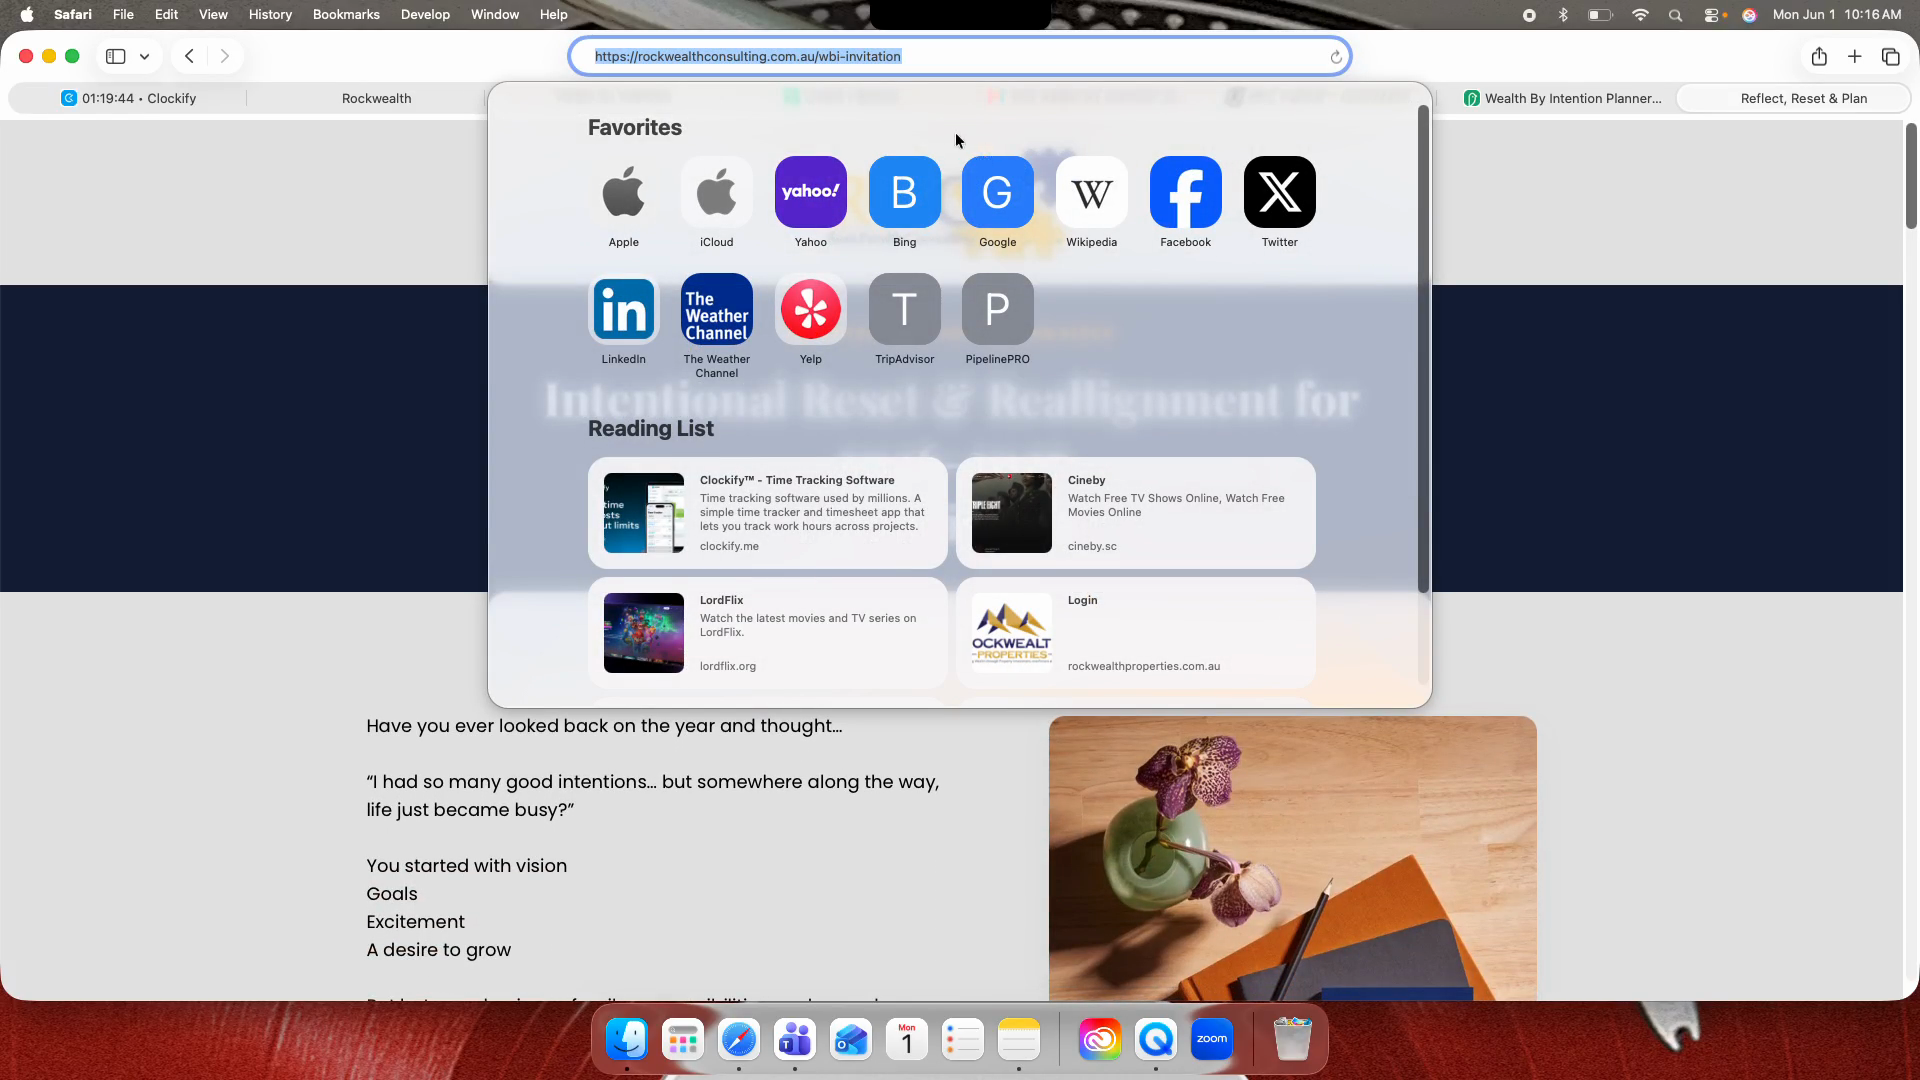Open the Wikipedia favorite icon
The width and height of the screenshot is (1920, 1080).
(1092, 192)
